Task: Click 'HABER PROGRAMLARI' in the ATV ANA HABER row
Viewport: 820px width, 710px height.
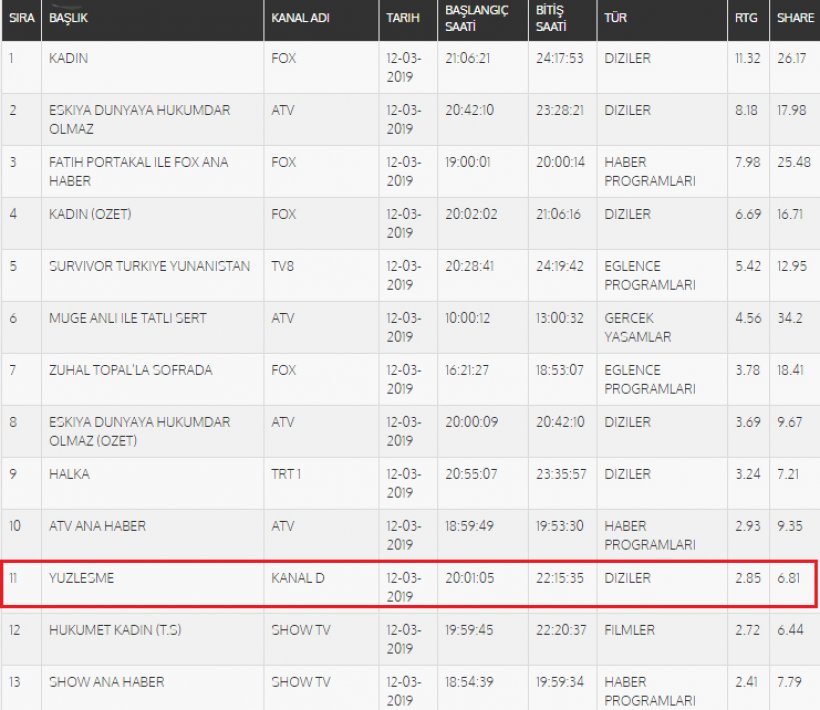Action: click(x=650, y=535)
